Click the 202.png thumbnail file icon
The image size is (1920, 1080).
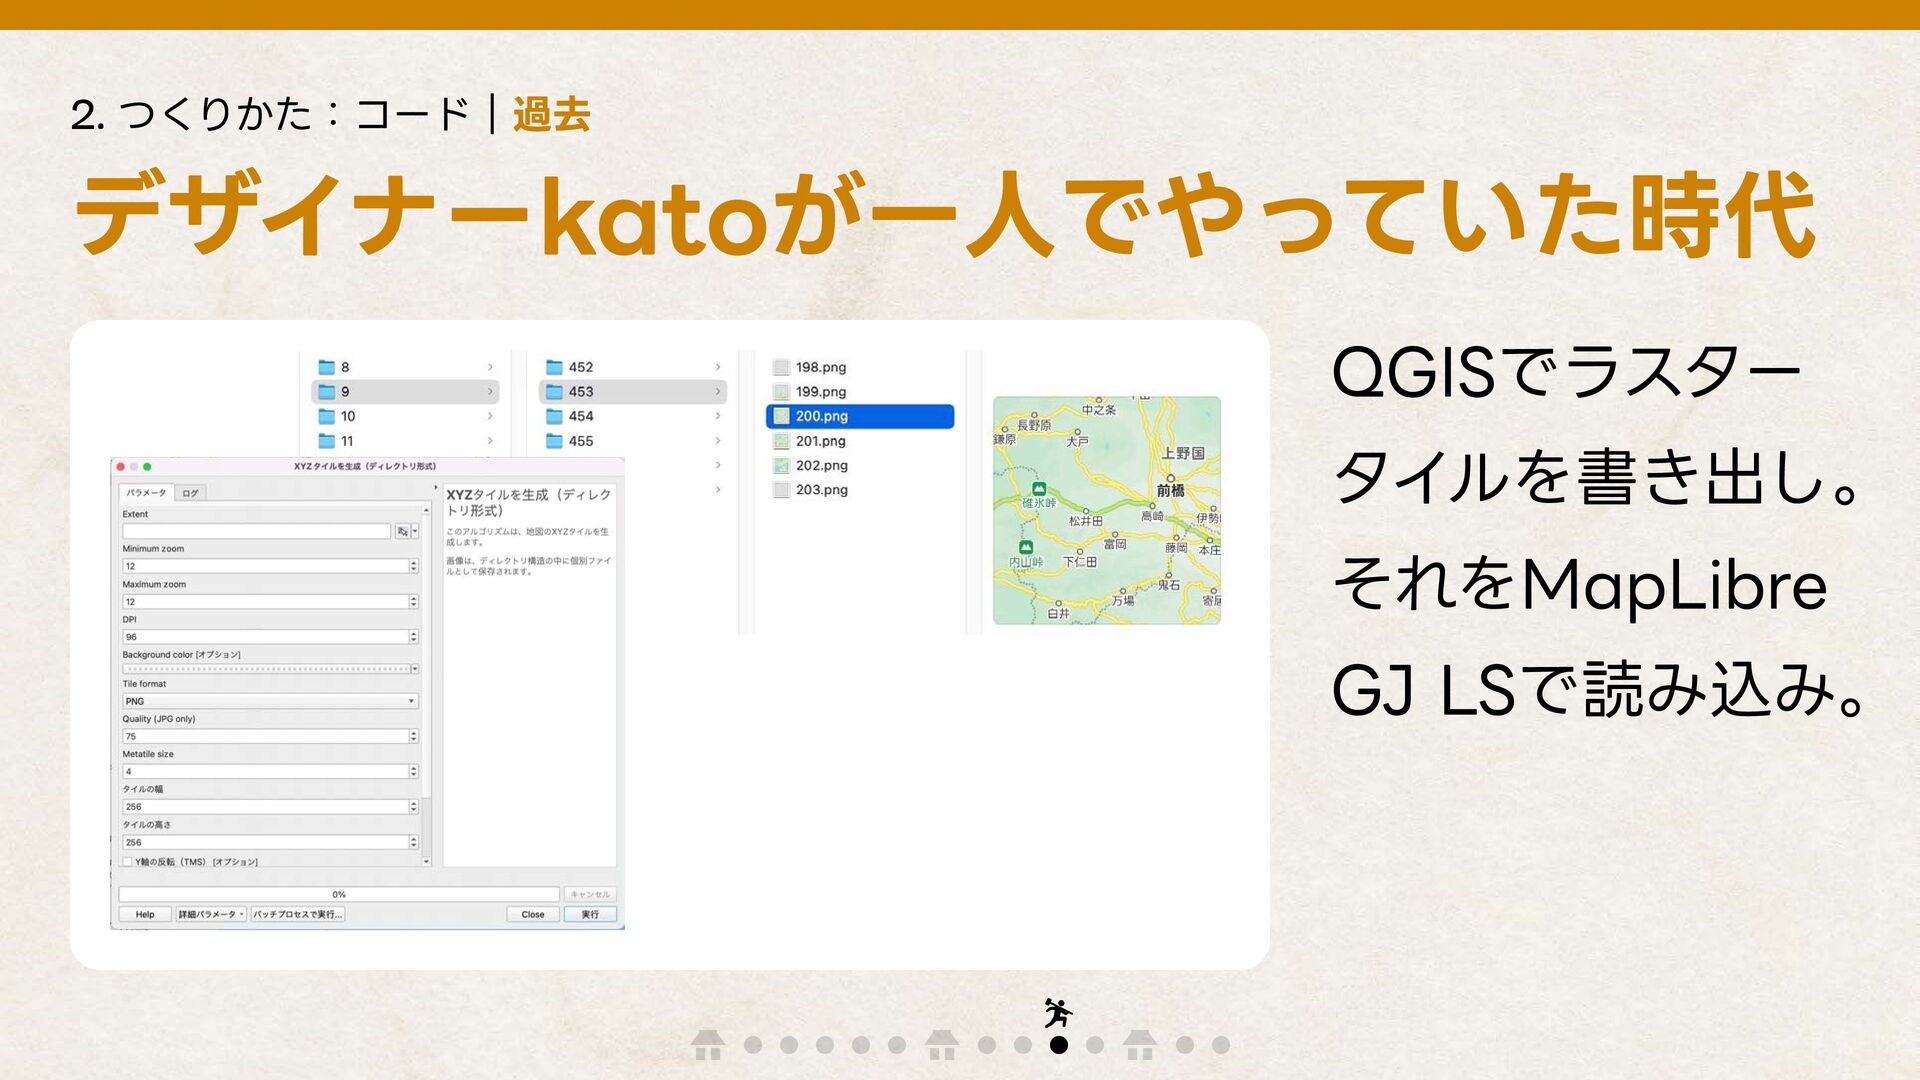click(782, 465)
